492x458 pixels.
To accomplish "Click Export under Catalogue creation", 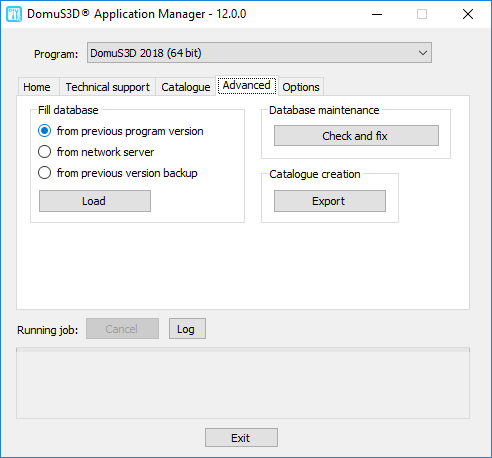I will click(x=330, y=201).
